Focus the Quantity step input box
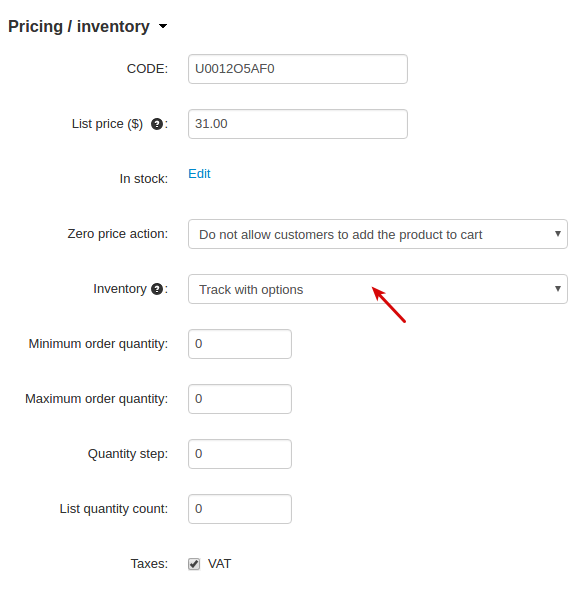588x598 pixels. point(240,454)
